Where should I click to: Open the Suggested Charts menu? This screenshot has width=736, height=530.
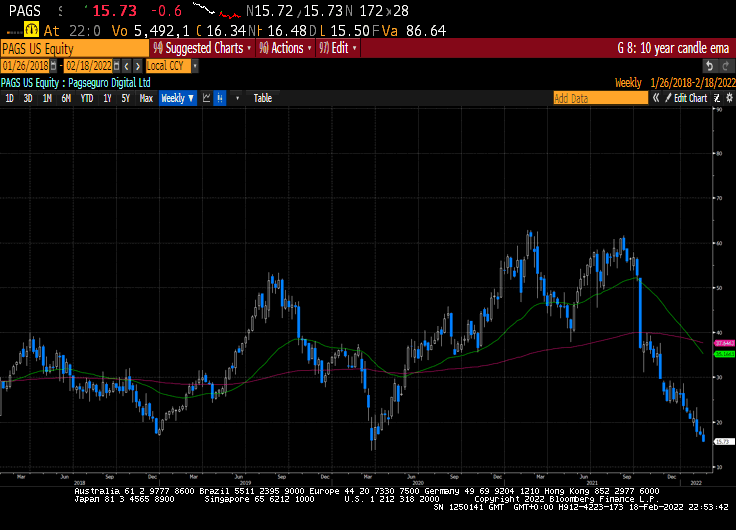pos(202,48)
